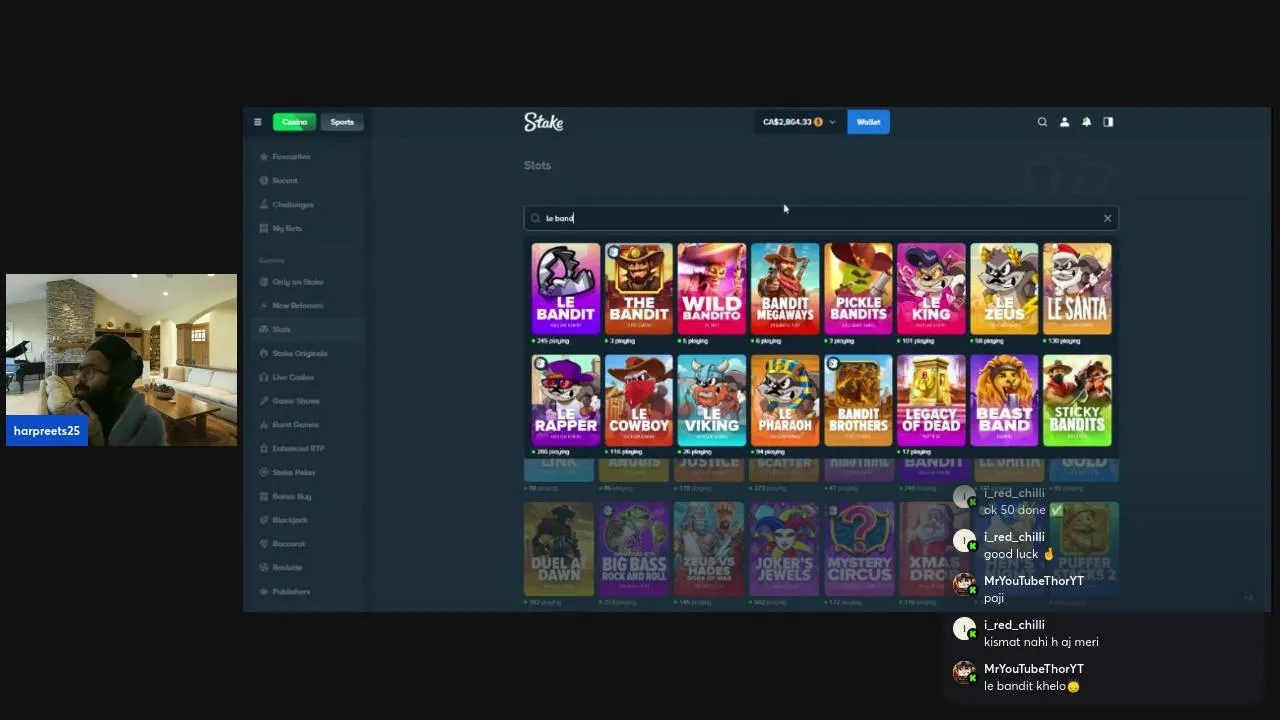Open the Le Cowboy game

tap(639, 400)
